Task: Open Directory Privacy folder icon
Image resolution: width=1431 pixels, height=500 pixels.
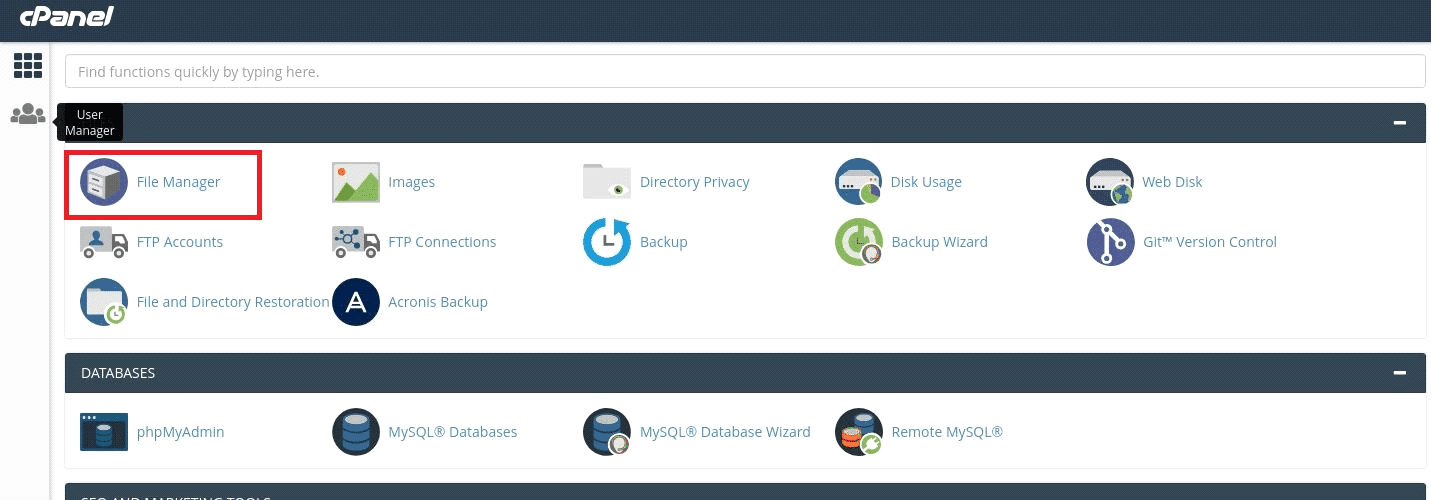Action: pyautogui.click(x=607, y=182)
